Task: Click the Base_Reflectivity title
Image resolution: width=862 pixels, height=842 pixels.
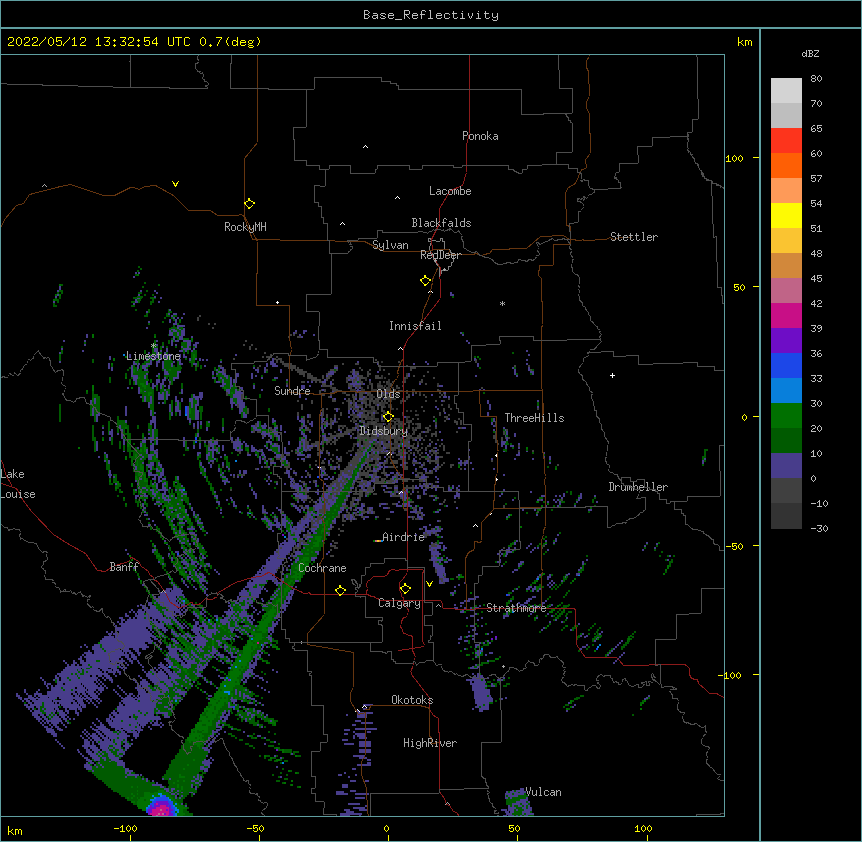Action: [431, 15]
